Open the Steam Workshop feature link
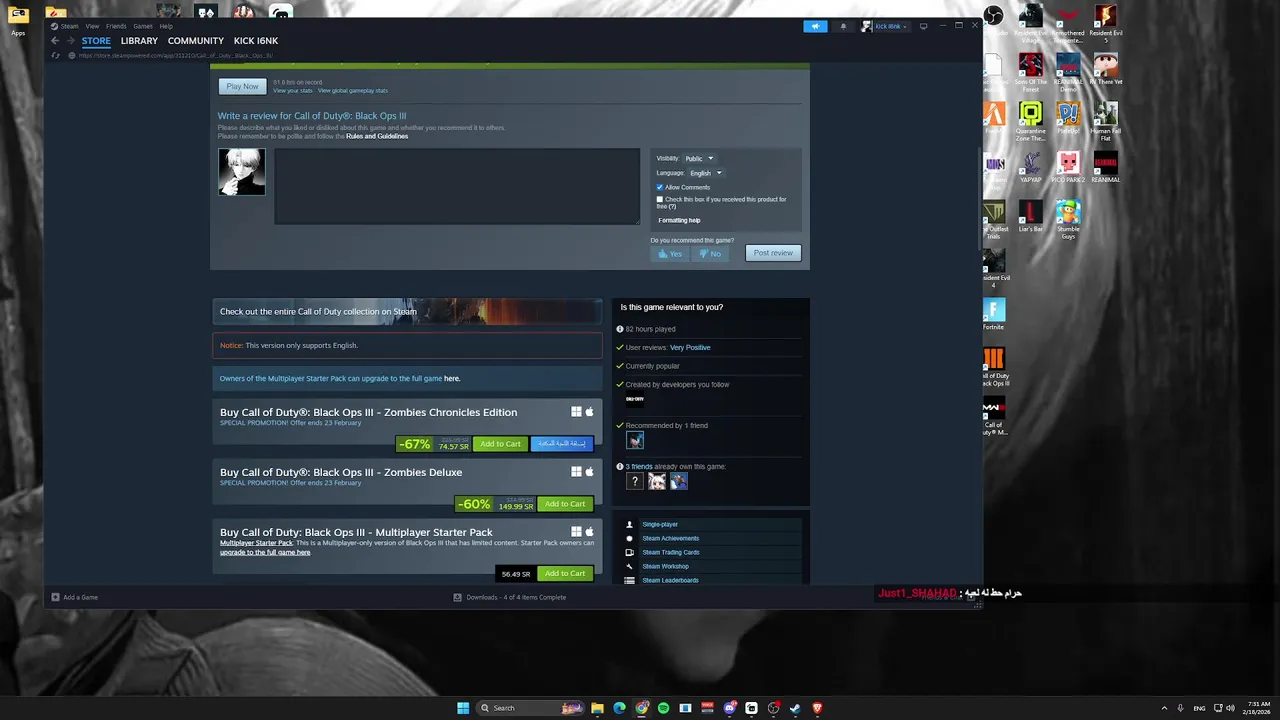The image size is (1280, 720). [666, 566]
